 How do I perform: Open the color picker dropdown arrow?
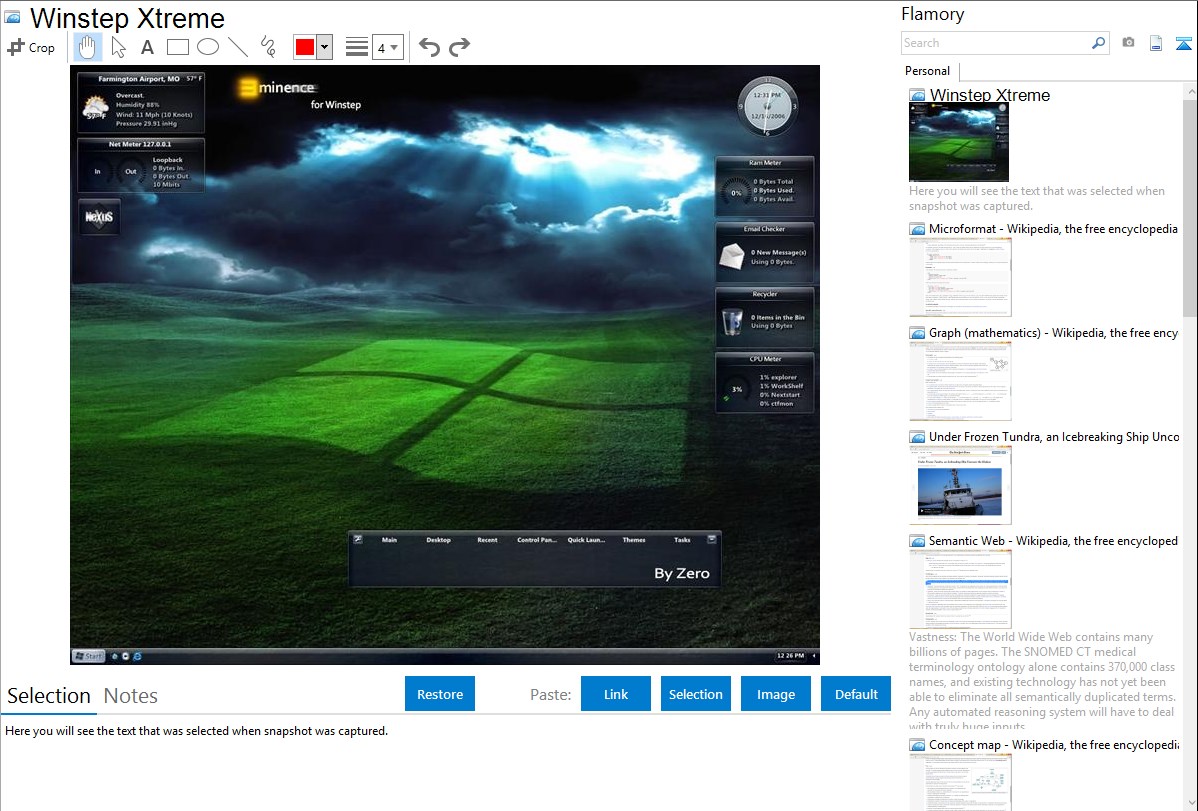pyautogui.click(x=324, y=47)
